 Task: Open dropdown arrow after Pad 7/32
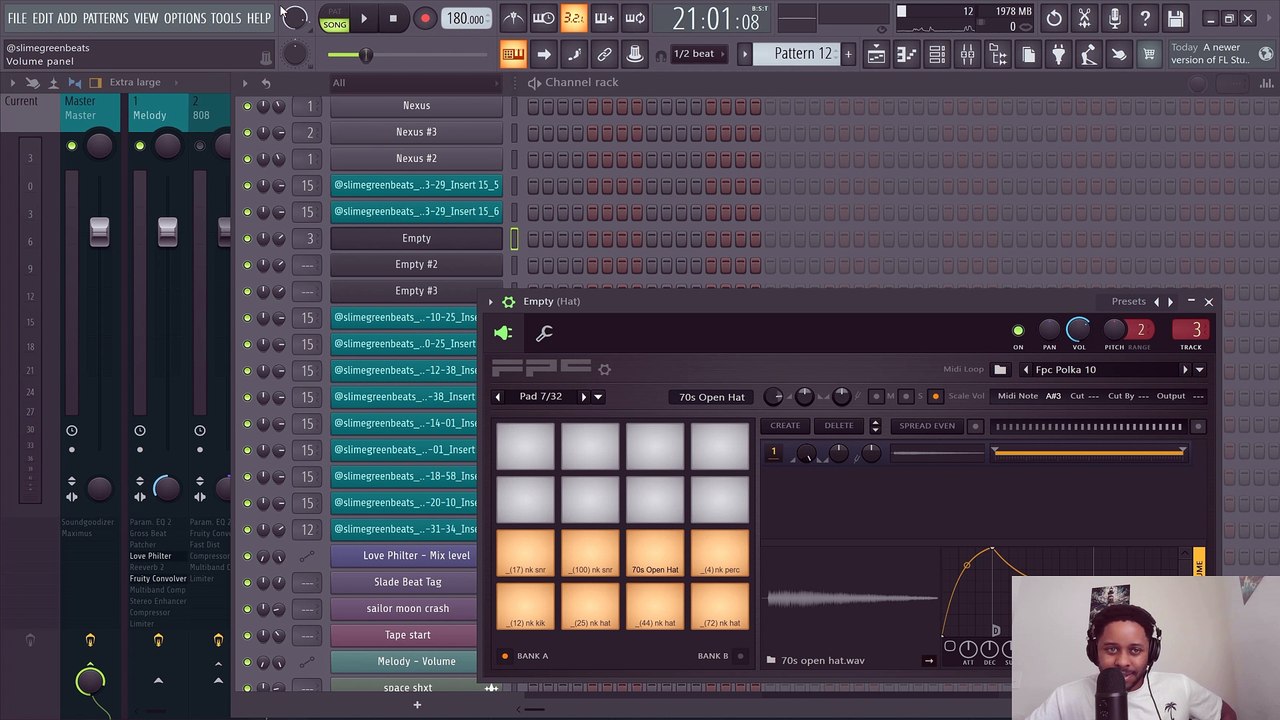(598, 397)
